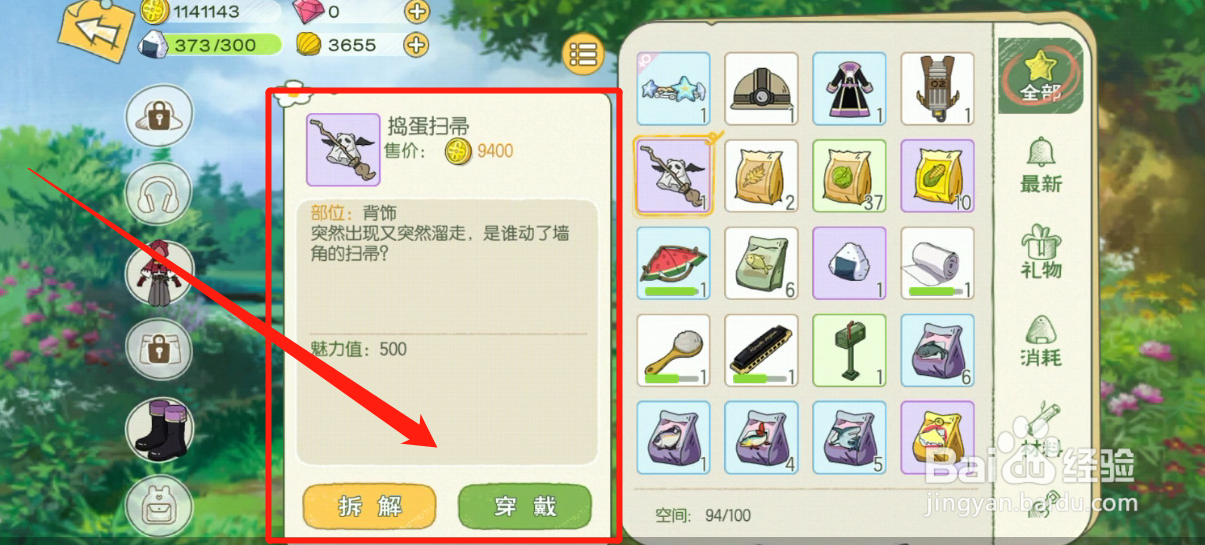Select the green mailbox item
This screenshot has width=1205, height=545.
click(849, 351)
